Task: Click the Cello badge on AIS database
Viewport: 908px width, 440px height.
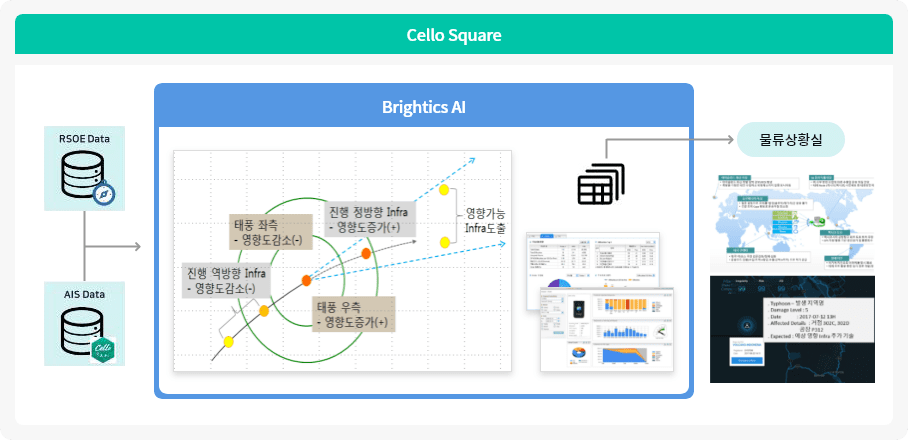Action: tap(103, 350)
